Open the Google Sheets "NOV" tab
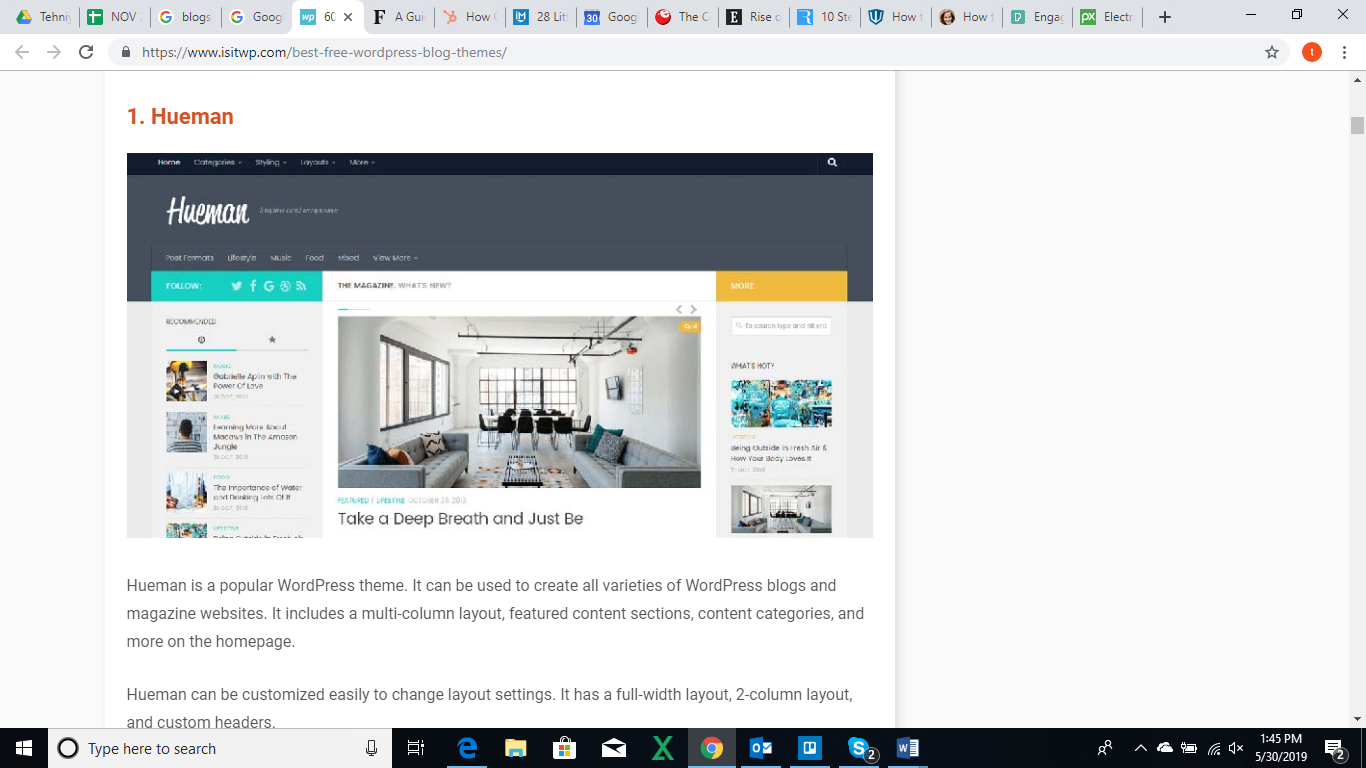 [113, 17]
